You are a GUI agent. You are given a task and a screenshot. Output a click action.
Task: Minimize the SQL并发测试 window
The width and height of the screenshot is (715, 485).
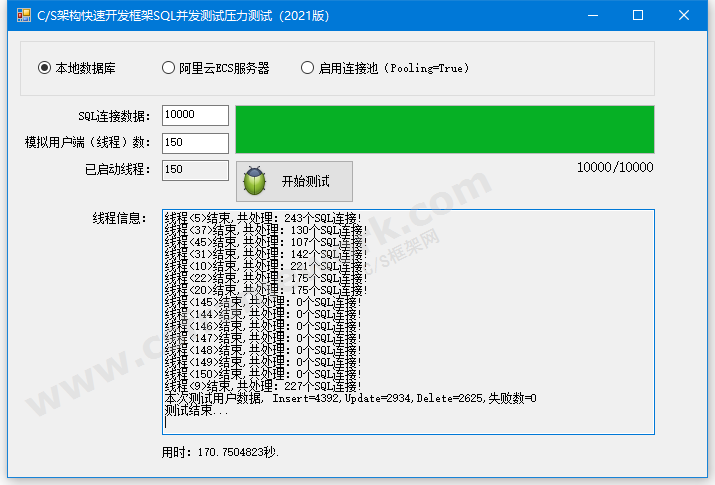(x=593, y=15)
